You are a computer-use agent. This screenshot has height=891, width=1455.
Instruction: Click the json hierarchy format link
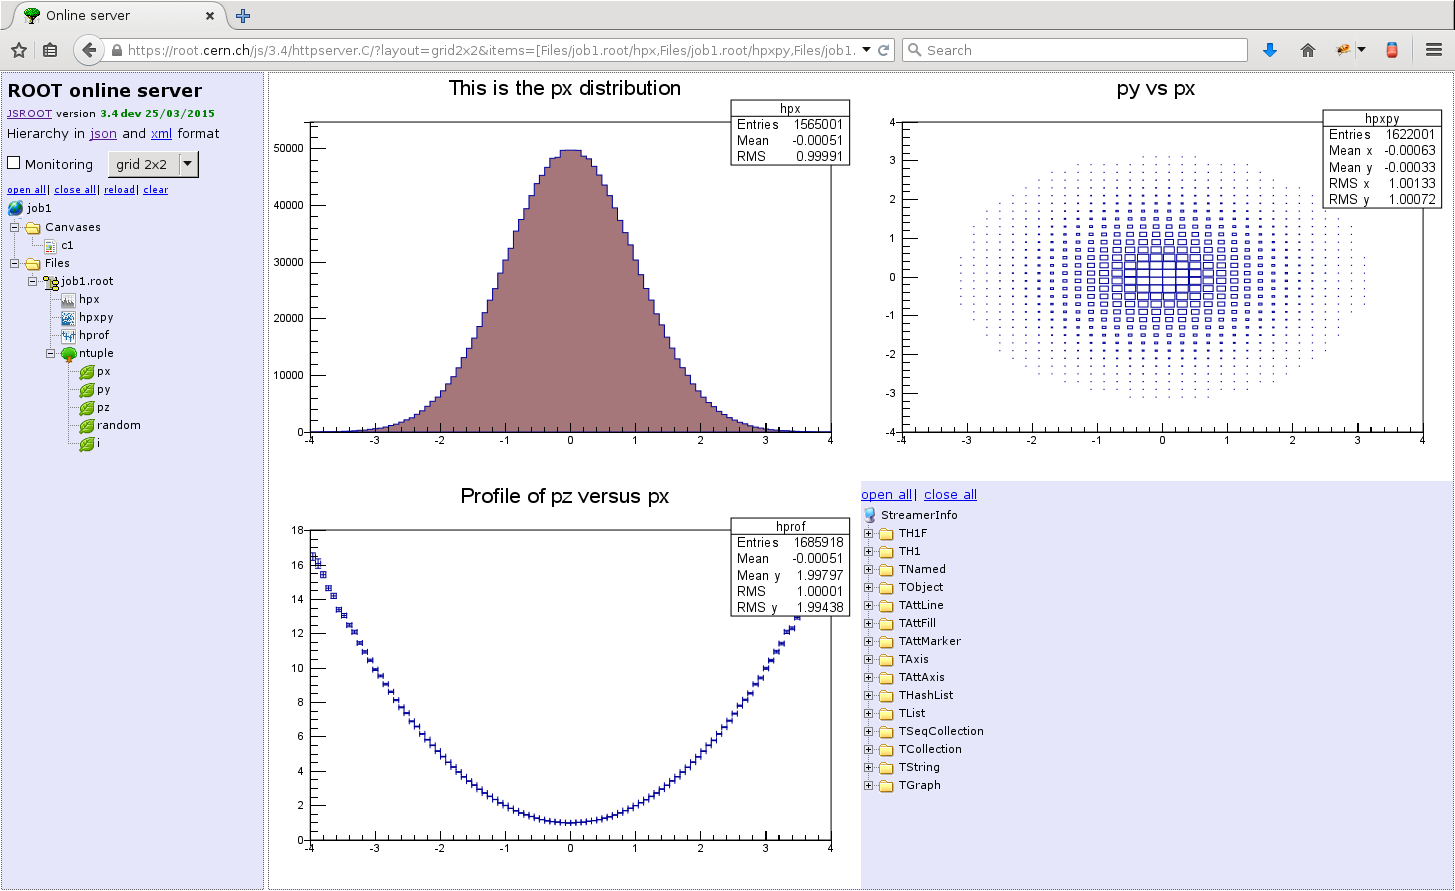[103, 134]
